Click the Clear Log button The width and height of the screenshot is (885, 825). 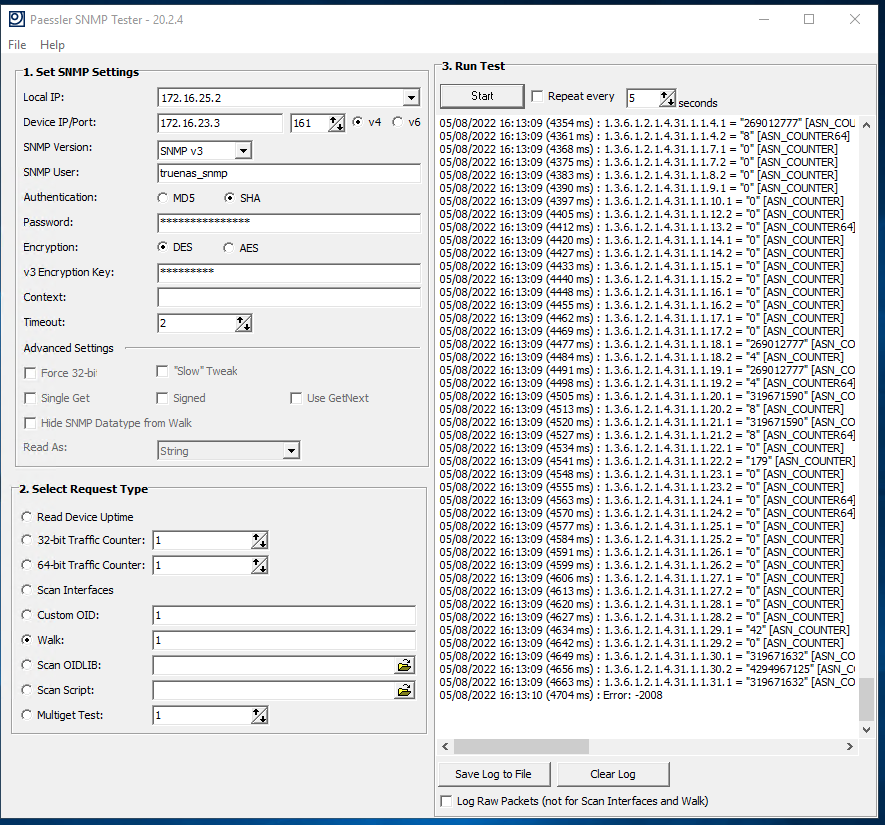[613, 774]
